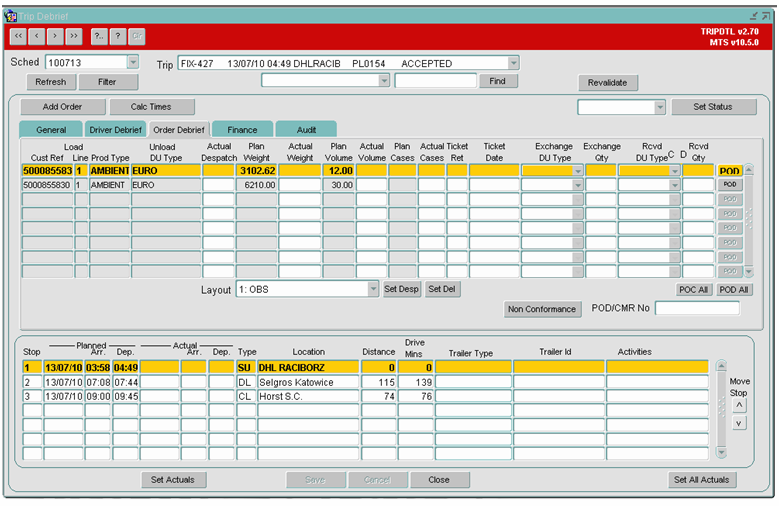Open Exchange DU Type dropdown in first order row
The width and height of the screenshot is (779, 506).
pyautogui.click(x=577, y=171)
